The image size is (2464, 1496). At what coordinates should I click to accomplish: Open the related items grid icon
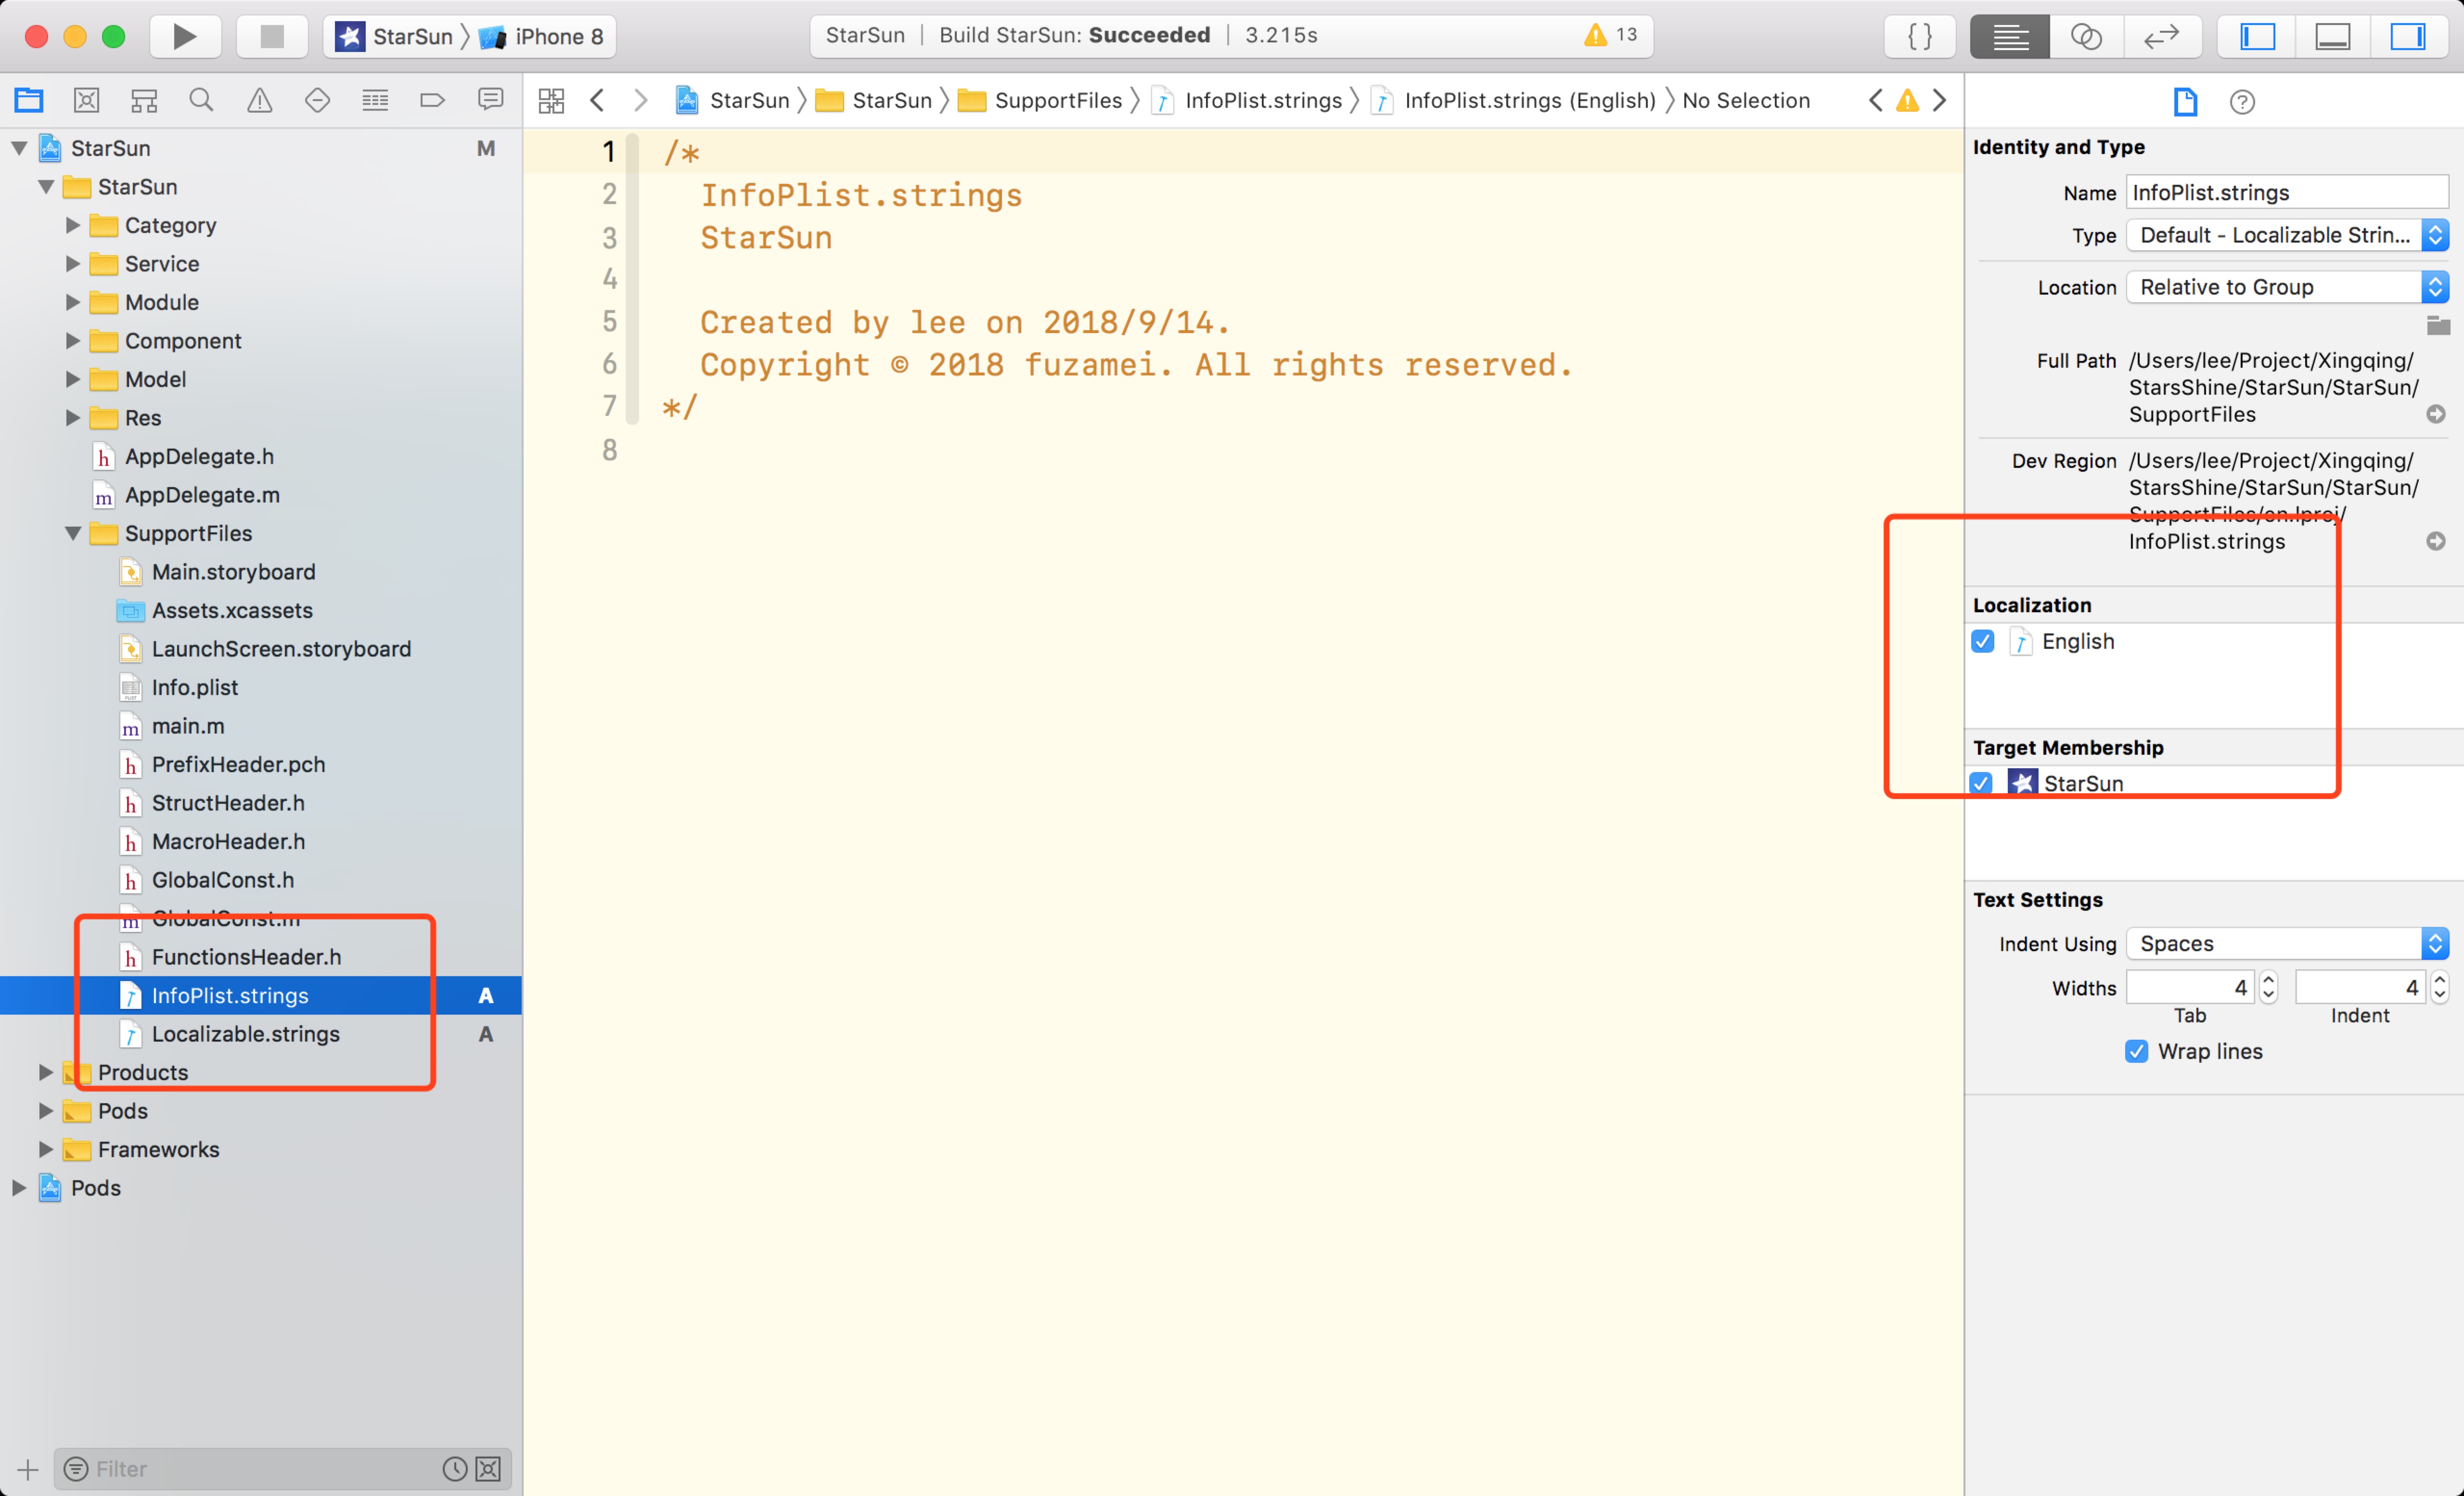[x=551, y=100]
